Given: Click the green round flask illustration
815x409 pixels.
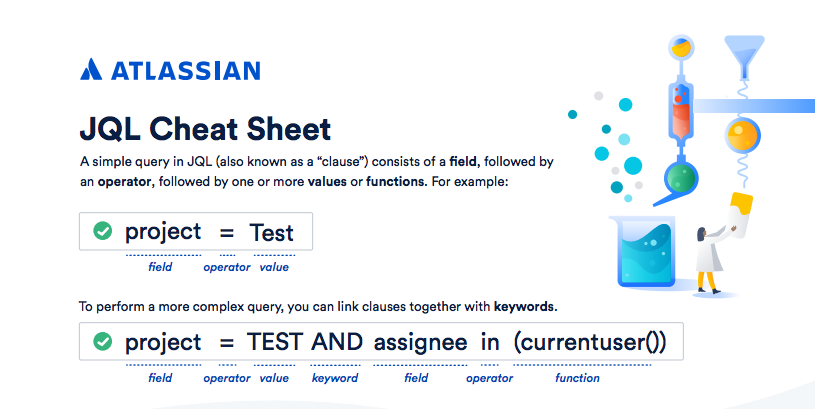Looking at the screenshot, I should click(681, 177).
